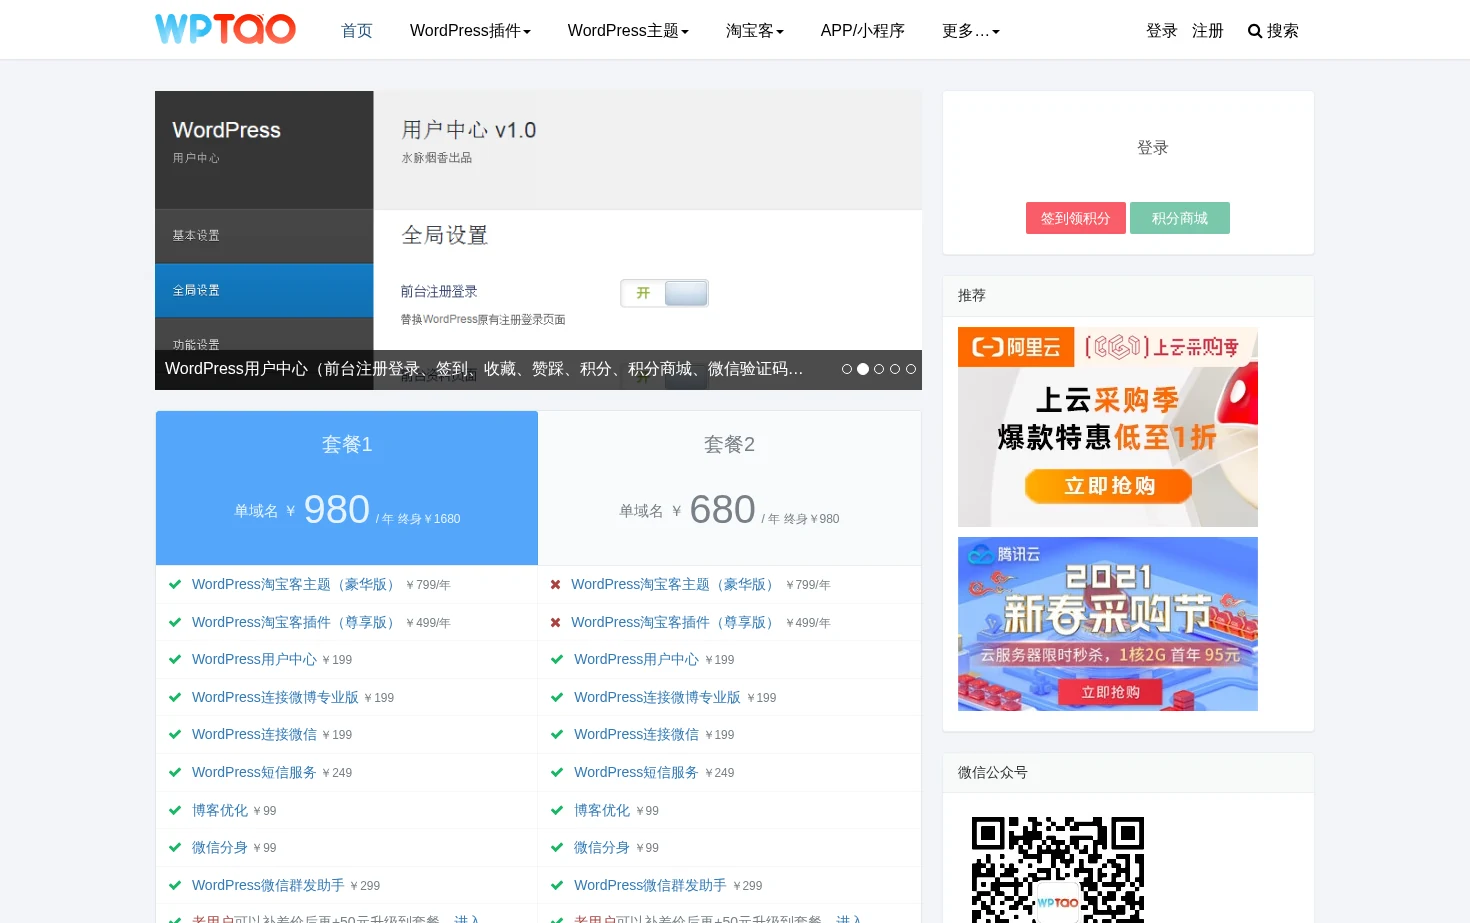This screenshot has width=1470, height=923.
Task: Select the 套餐2 pricing tab
Action: coord(729,488)
